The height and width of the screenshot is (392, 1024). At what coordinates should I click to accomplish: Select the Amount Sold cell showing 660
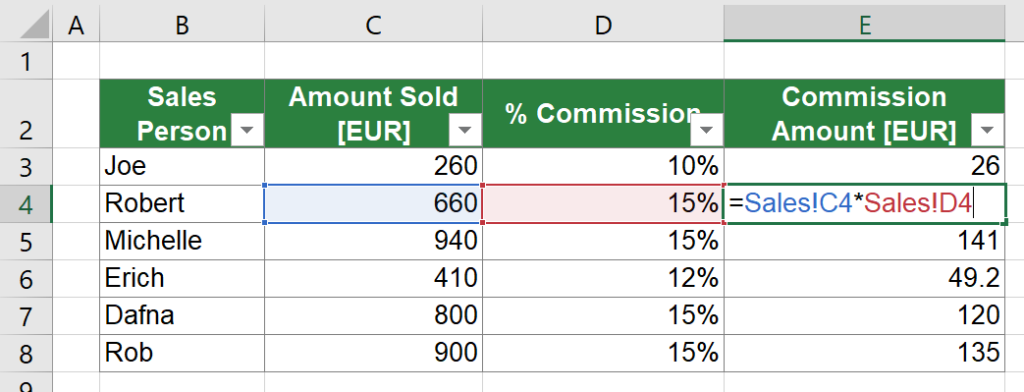(x=374, y=204)
